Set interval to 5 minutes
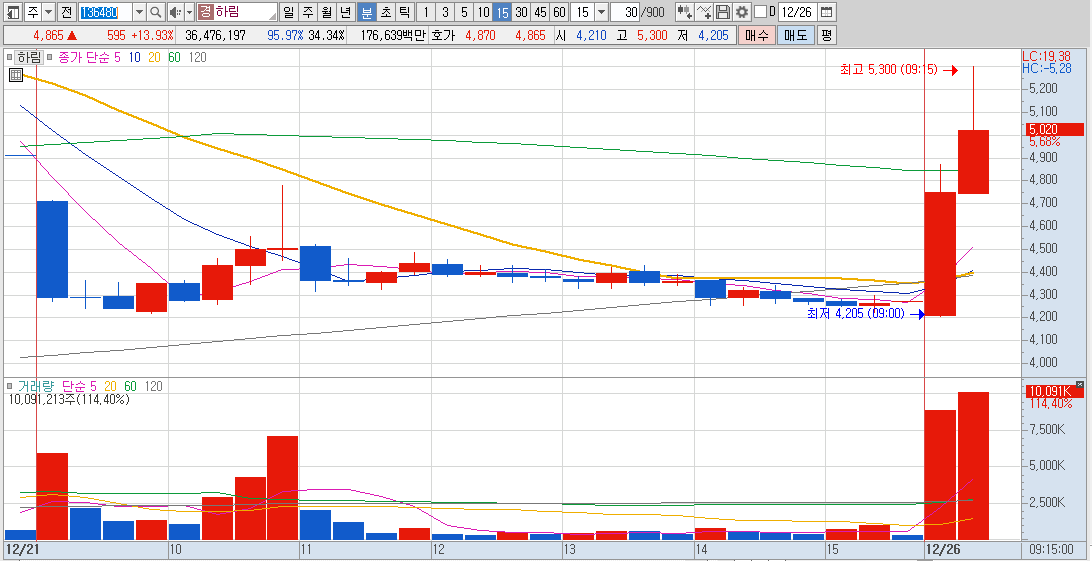This screenshot has height=561, width=1092. [x=464, y=12]
